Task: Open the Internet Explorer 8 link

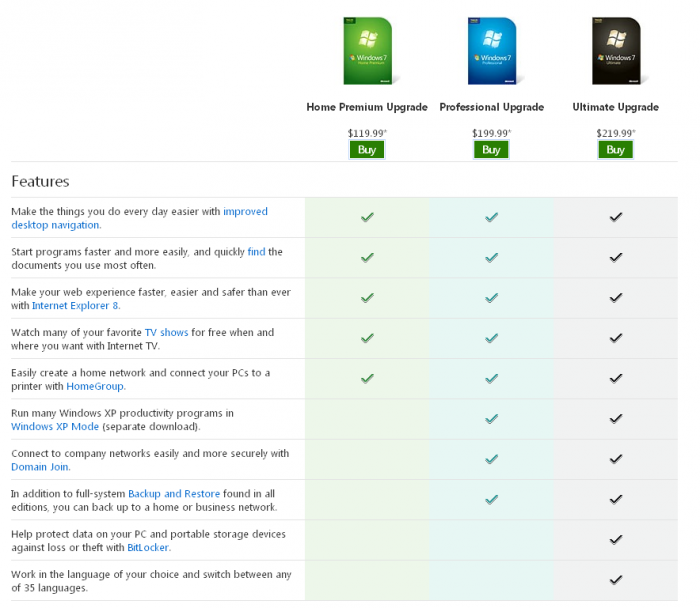Action: 76,306
